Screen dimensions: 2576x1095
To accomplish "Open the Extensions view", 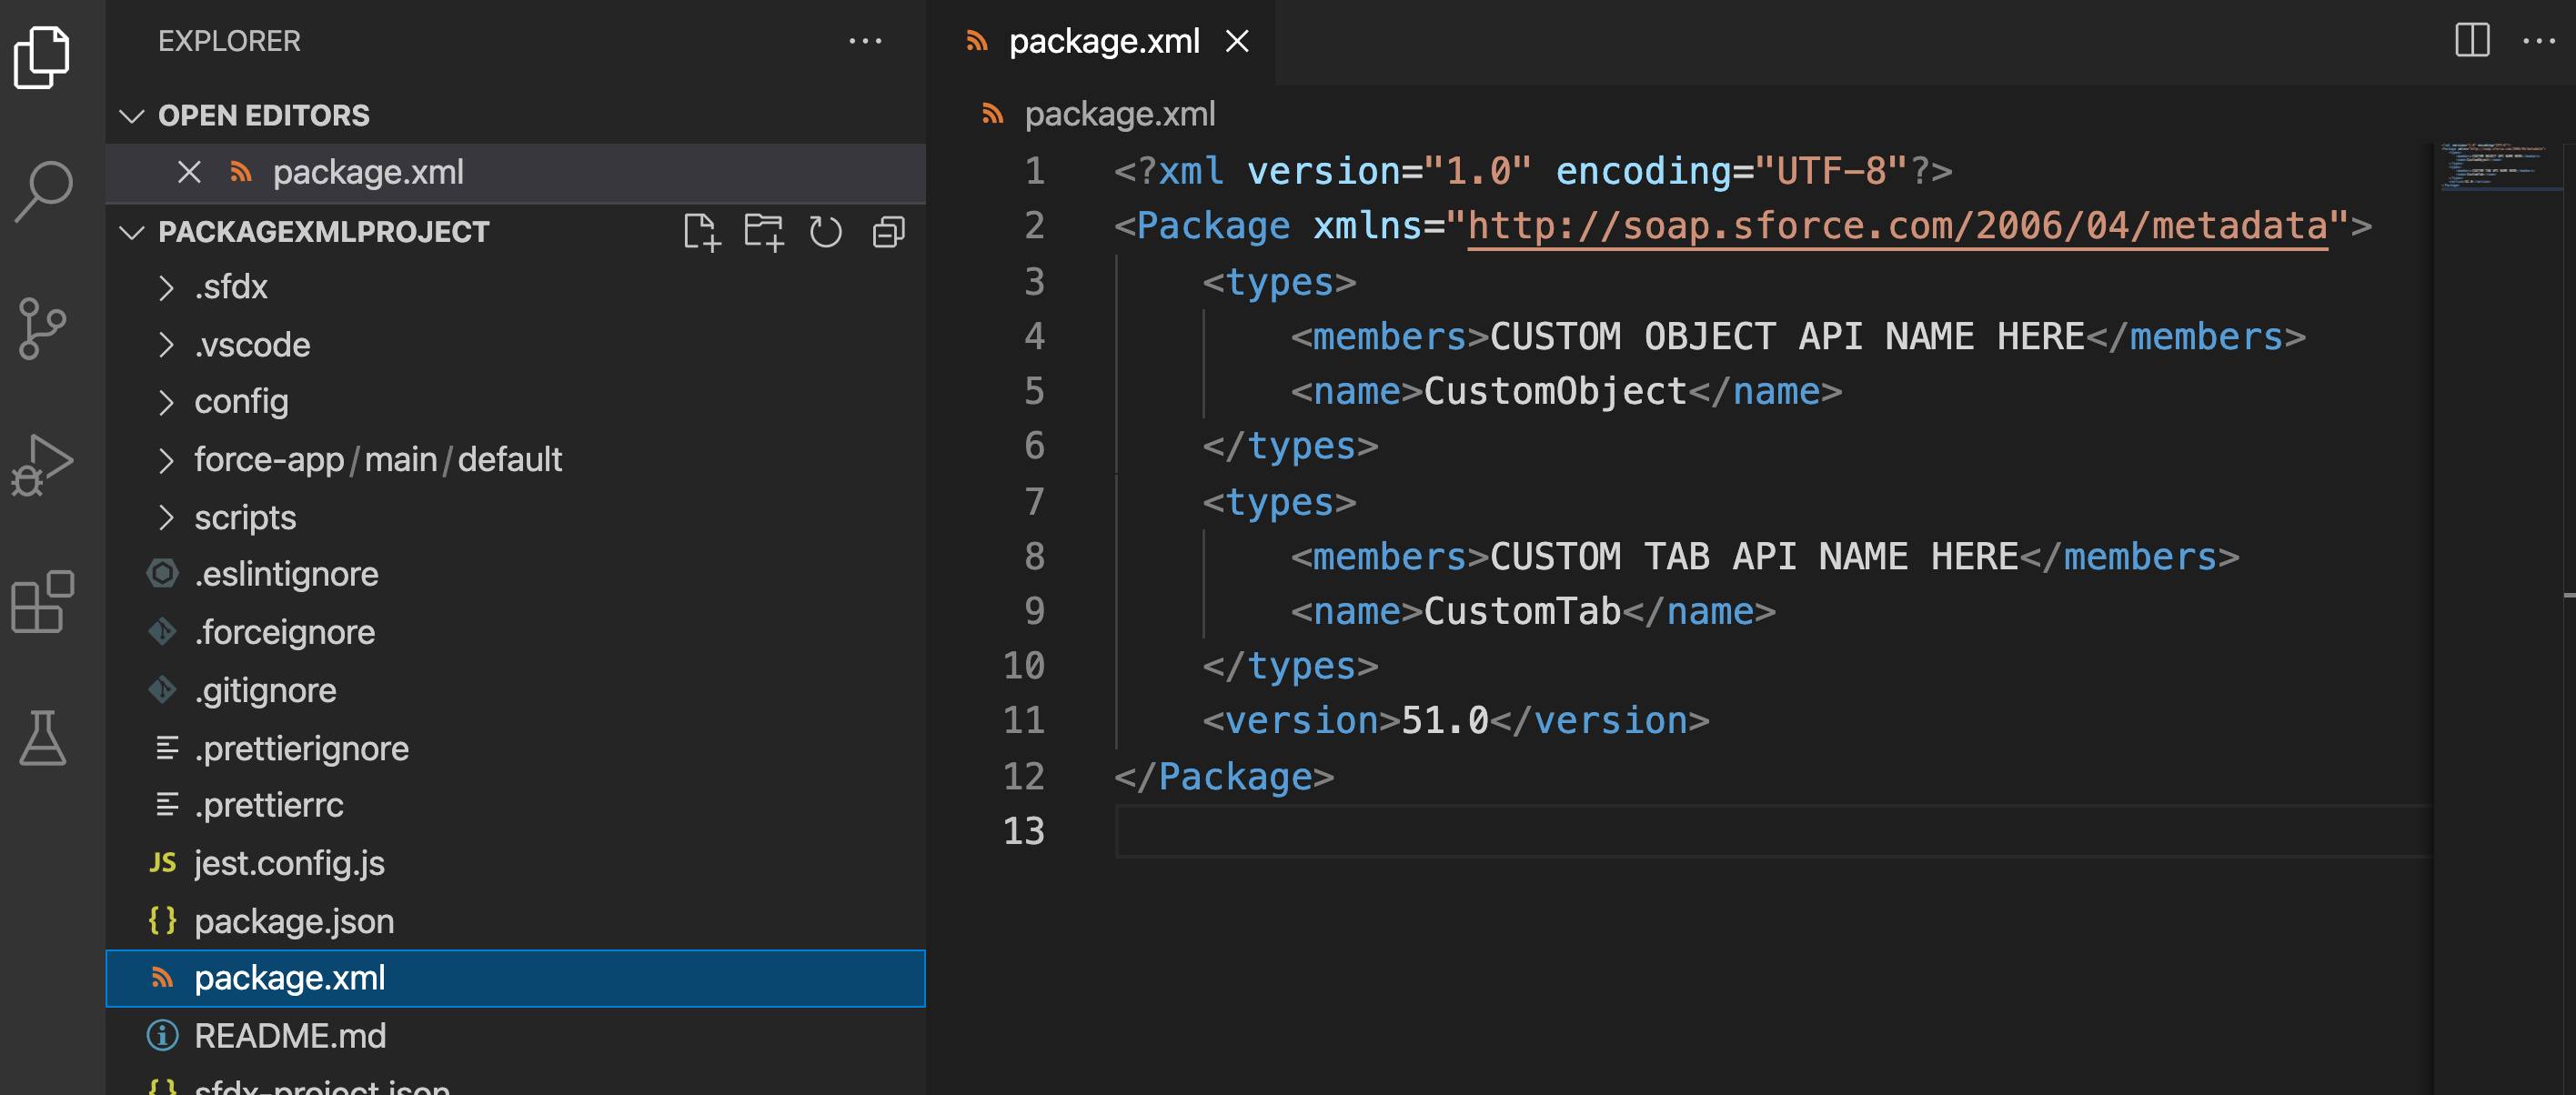I will (43, 602).
